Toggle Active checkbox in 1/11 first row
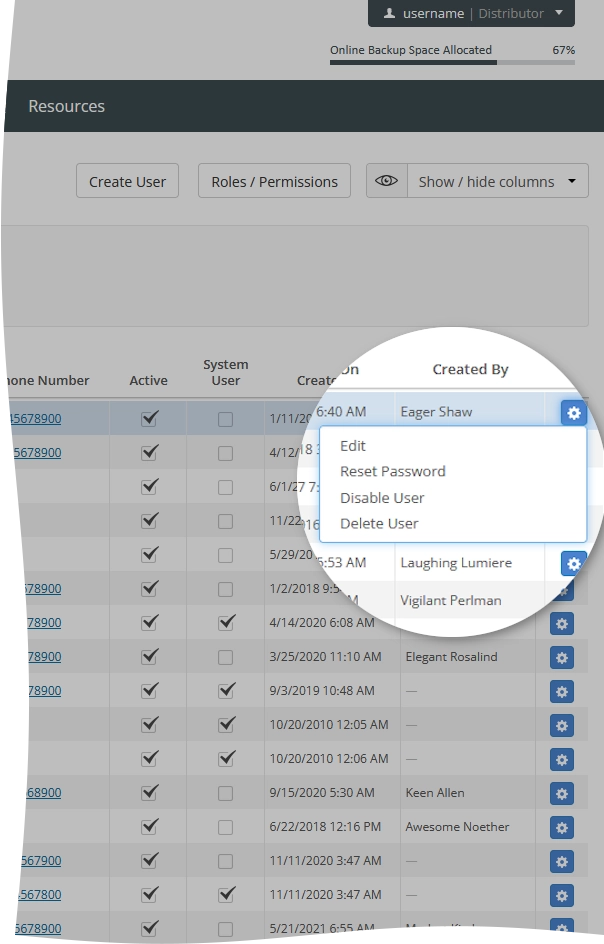Viewport: 604px width, 944px height. click(149, 418)
